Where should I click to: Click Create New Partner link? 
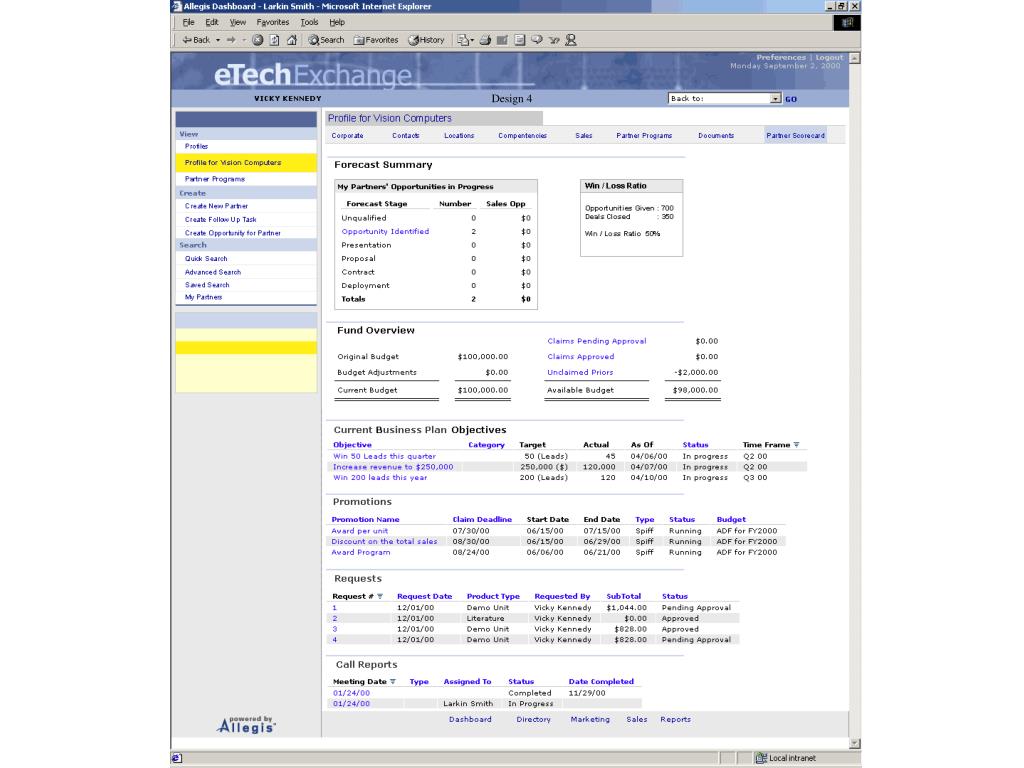coord(216,206)
